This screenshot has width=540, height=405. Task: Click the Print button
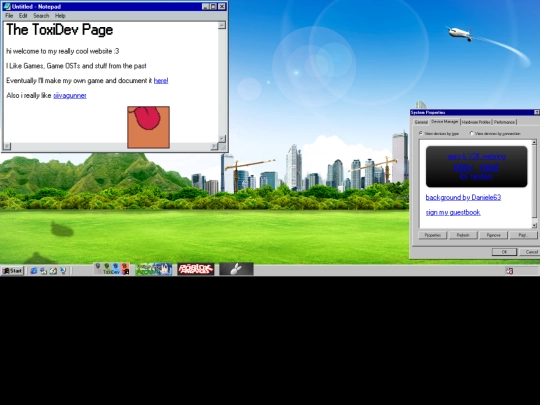(523, 235)
